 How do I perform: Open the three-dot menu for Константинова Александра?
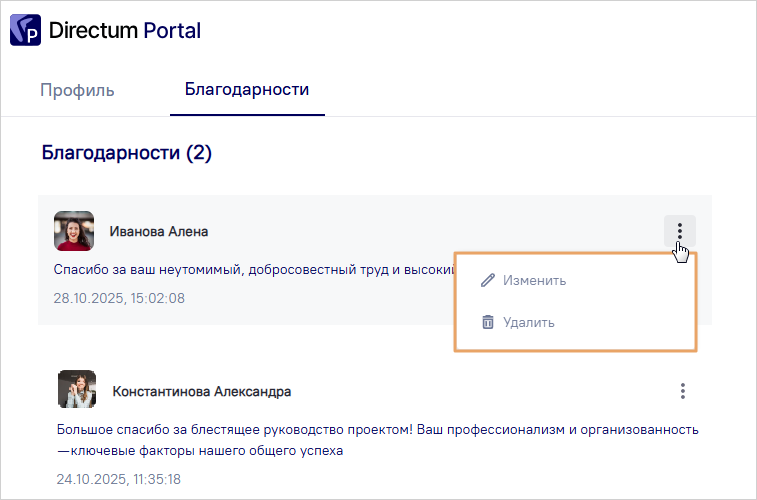(x=682, y=391)
